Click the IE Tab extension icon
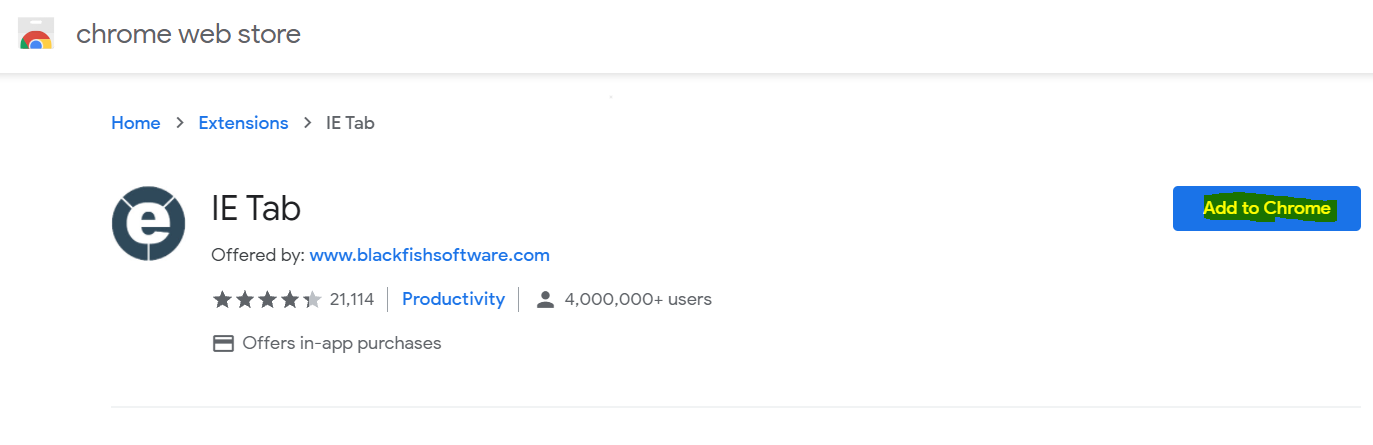The height and width of the screenshot is (445, 1373). pyautogui.click(x=149, y=223)
